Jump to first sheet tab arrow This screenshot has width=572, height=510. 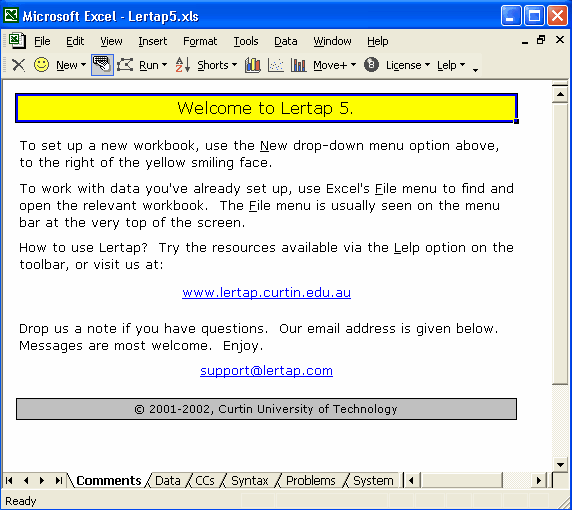click(9, 480)
